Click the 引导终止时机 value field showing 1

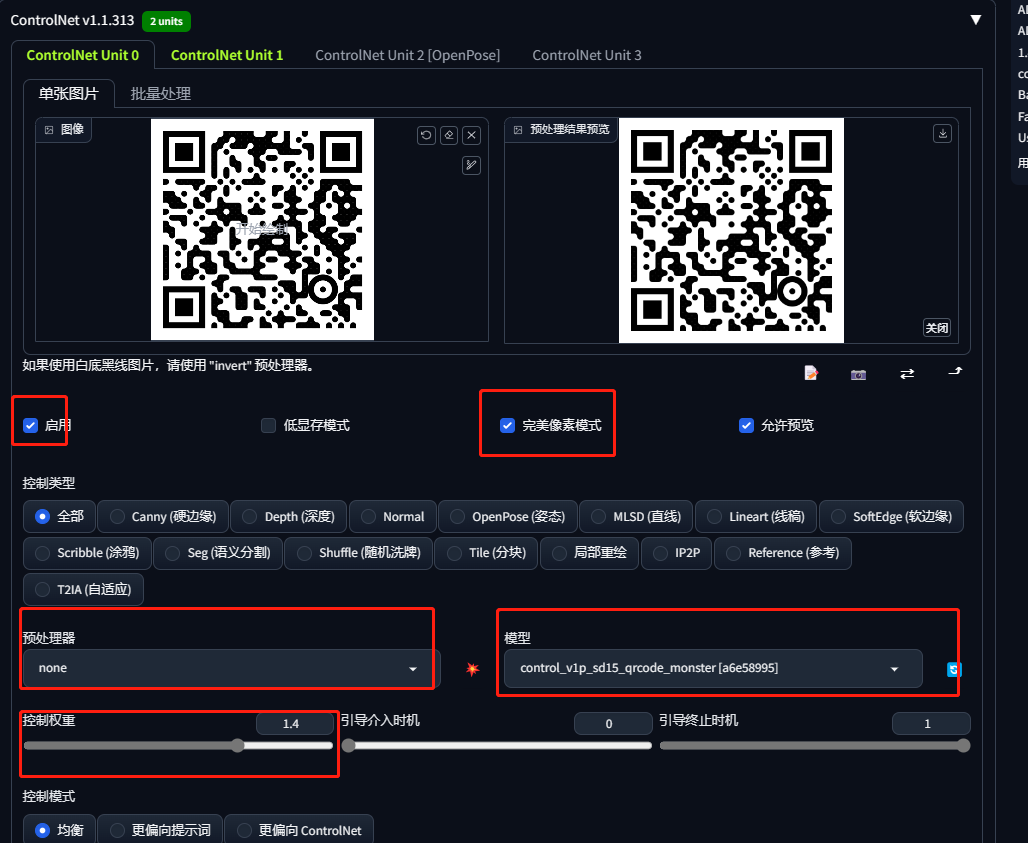point(931,724)
